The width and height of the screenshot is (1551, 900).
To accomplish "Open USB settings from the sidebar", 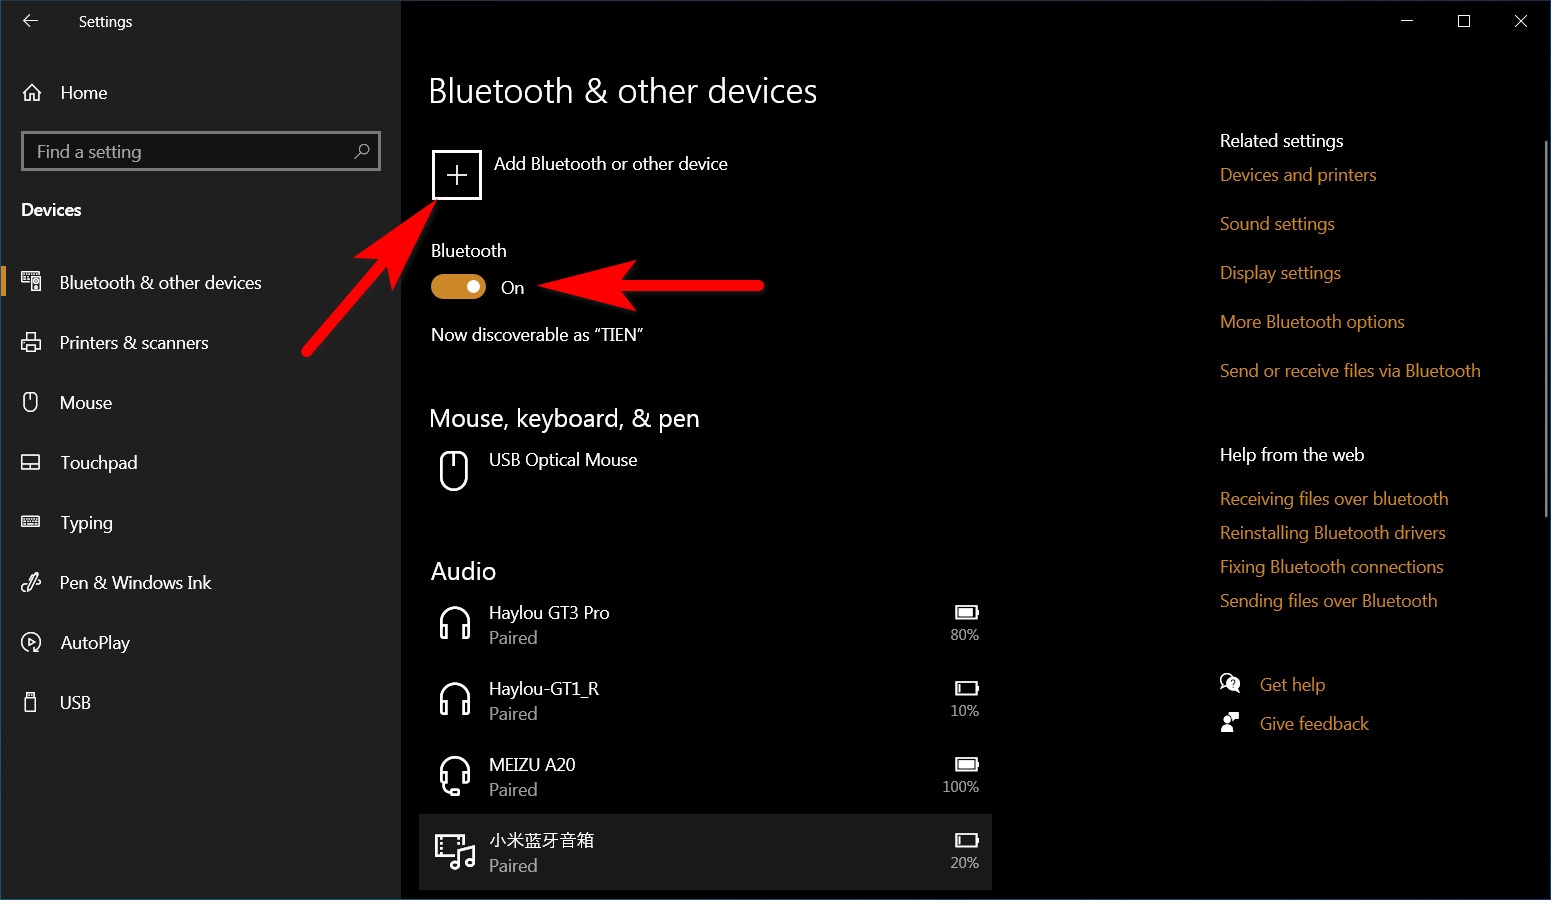I will tap(31, 702).
